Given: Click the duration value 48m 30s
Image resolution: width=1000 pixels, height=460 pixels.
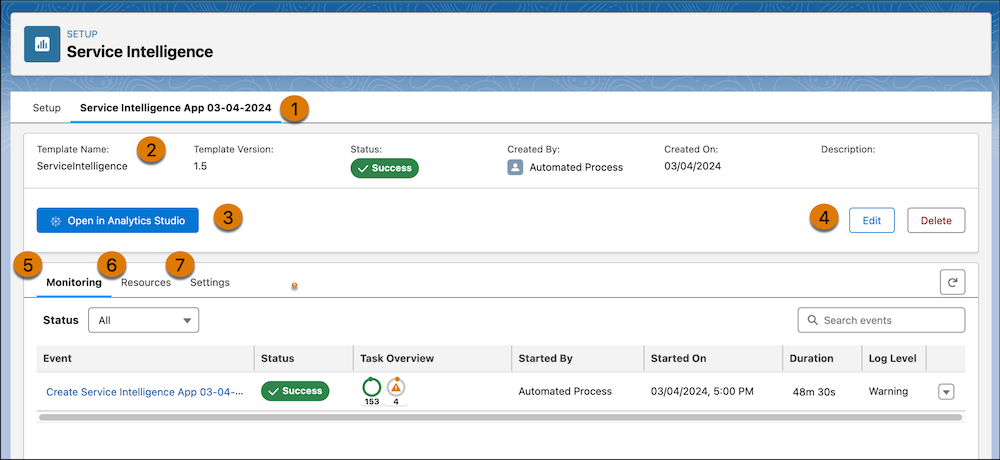Looking at the screenshot, I should pos(813,392).
